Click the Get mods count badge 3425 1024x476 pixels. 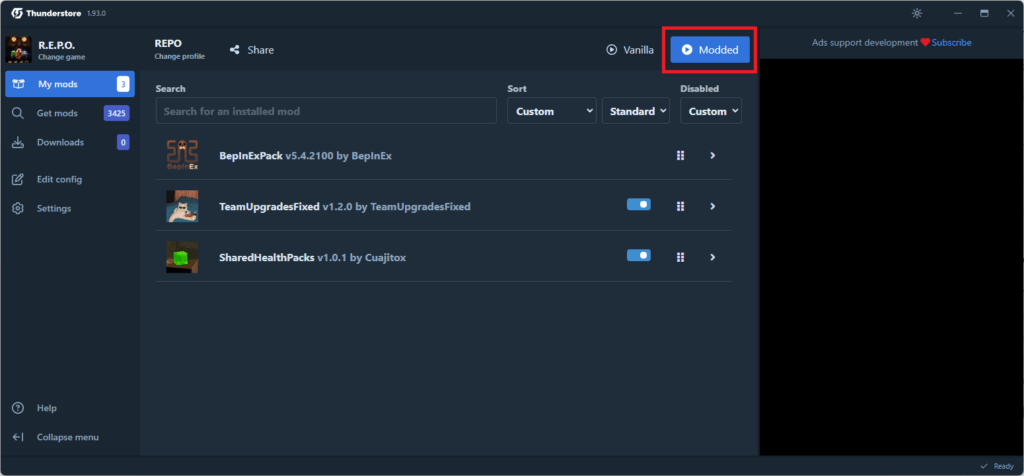(116, 113)
